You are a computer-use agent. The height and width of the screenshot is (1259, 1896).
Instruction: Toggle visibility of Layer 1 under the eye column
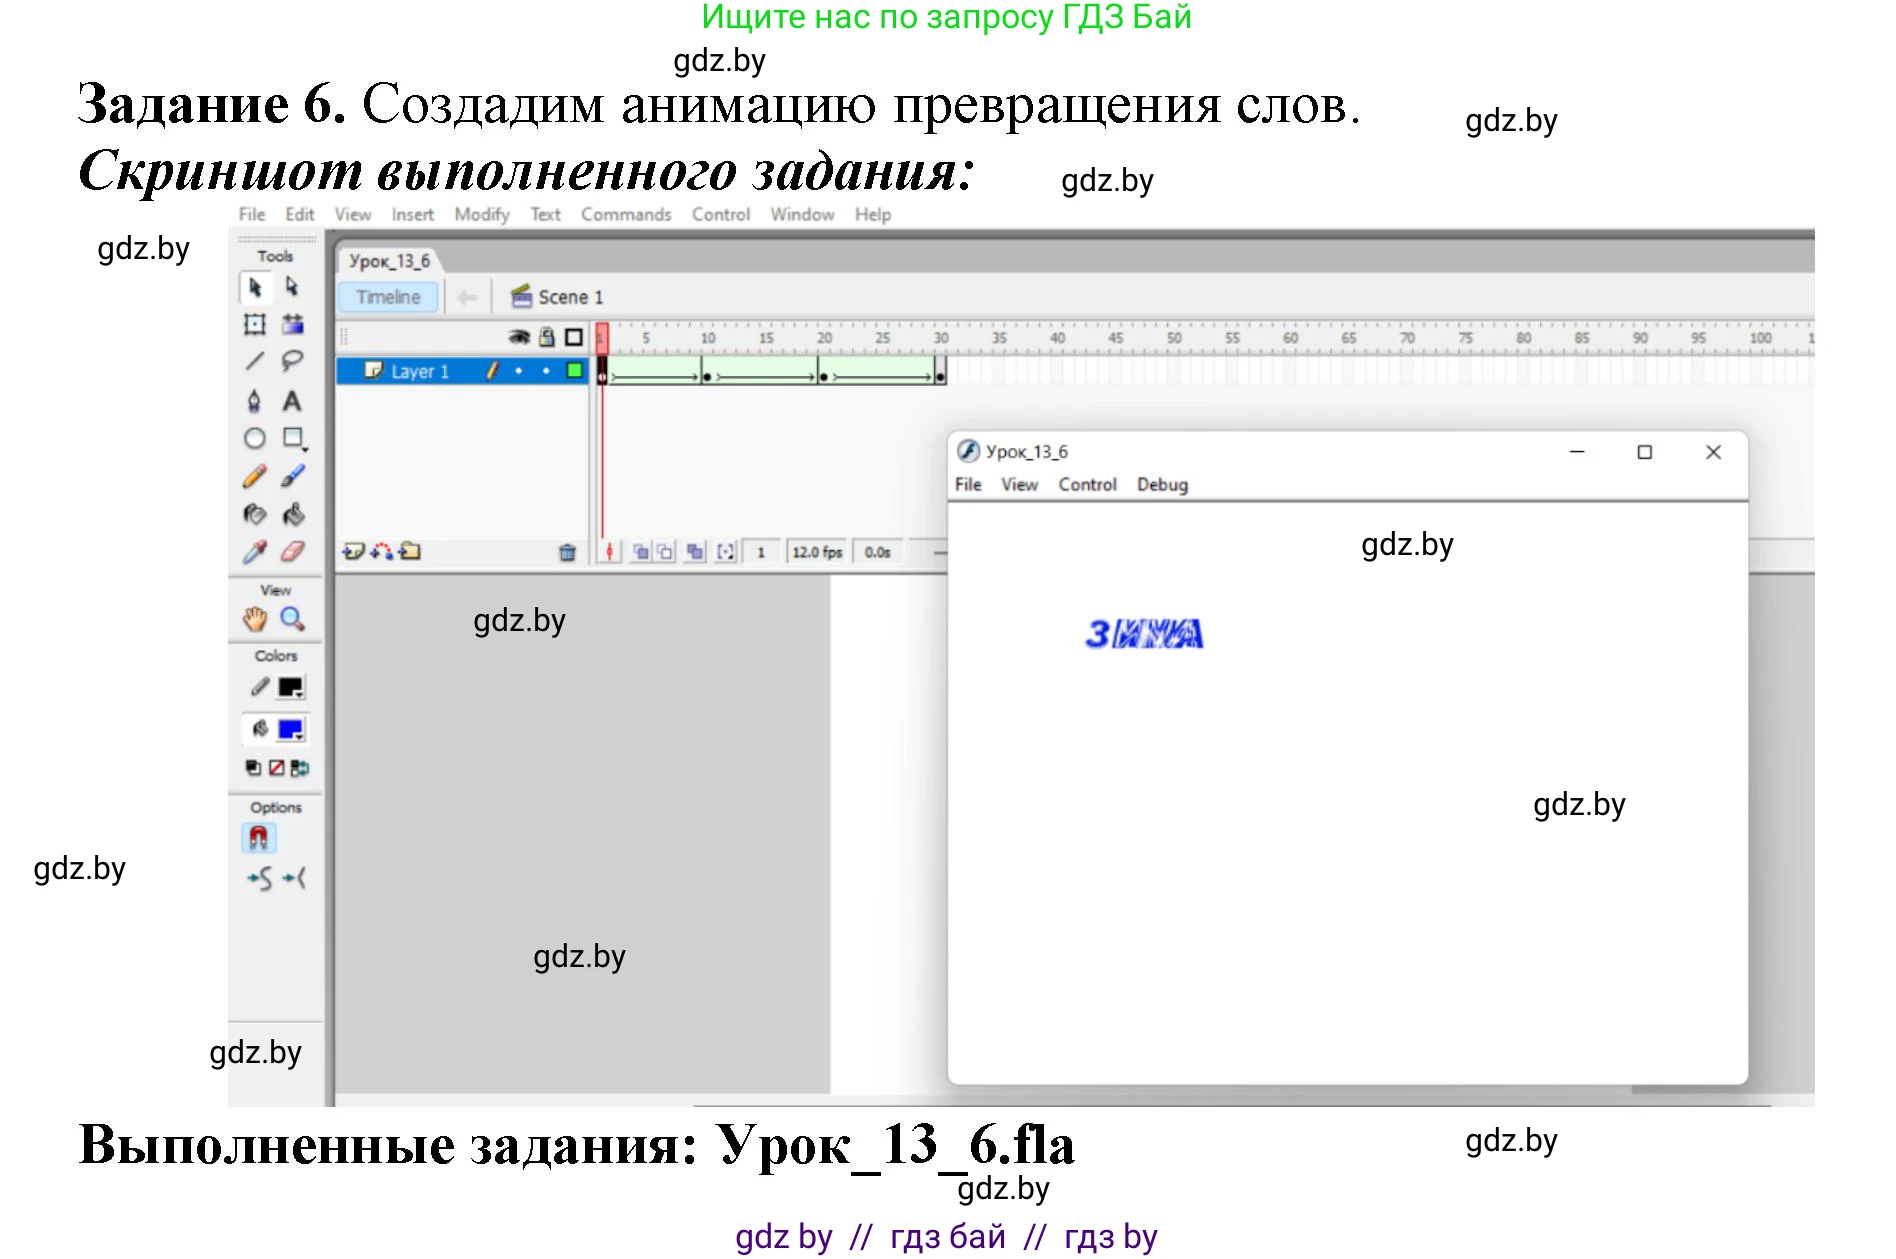point(520,371)
